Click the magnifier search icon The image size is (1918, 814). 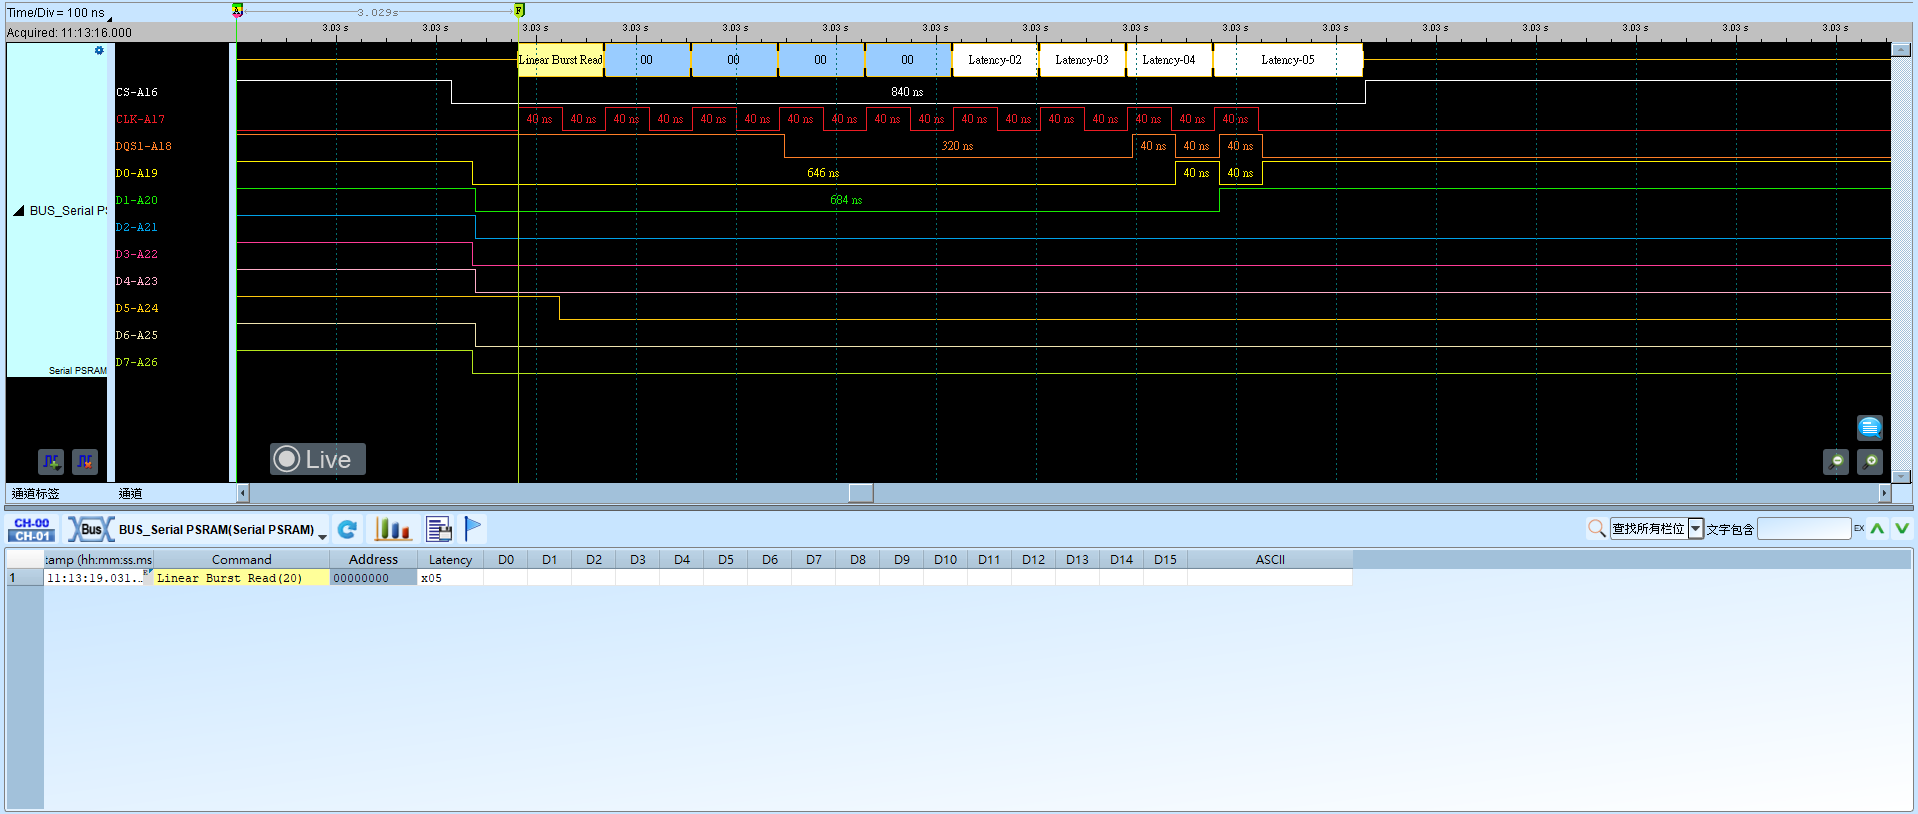1596,528
